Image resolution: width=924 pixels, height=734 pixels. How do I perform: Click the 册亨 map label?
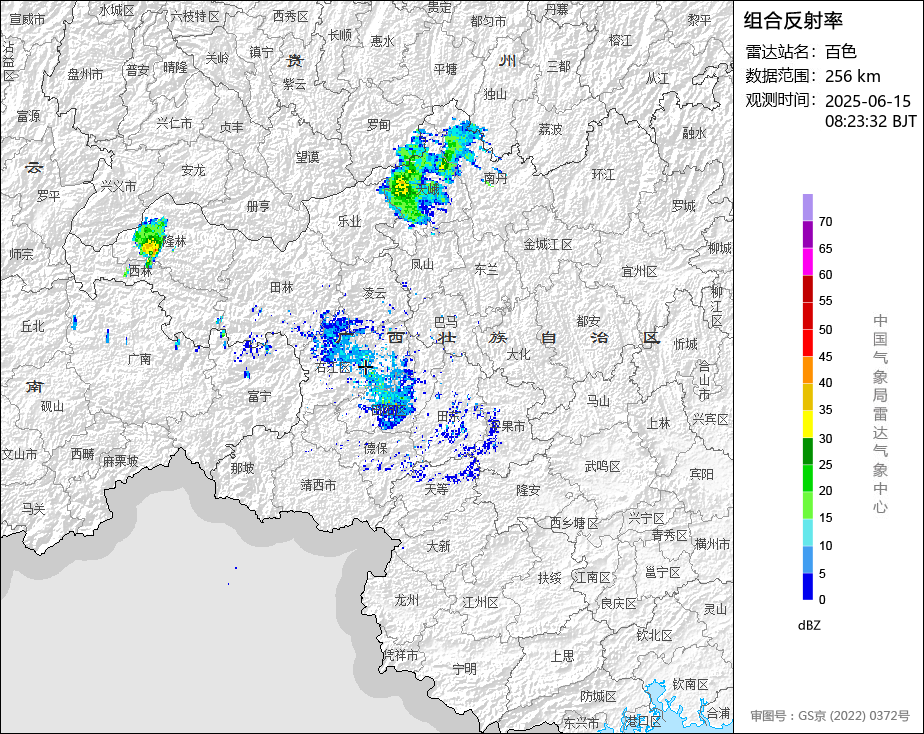(258, 206)
